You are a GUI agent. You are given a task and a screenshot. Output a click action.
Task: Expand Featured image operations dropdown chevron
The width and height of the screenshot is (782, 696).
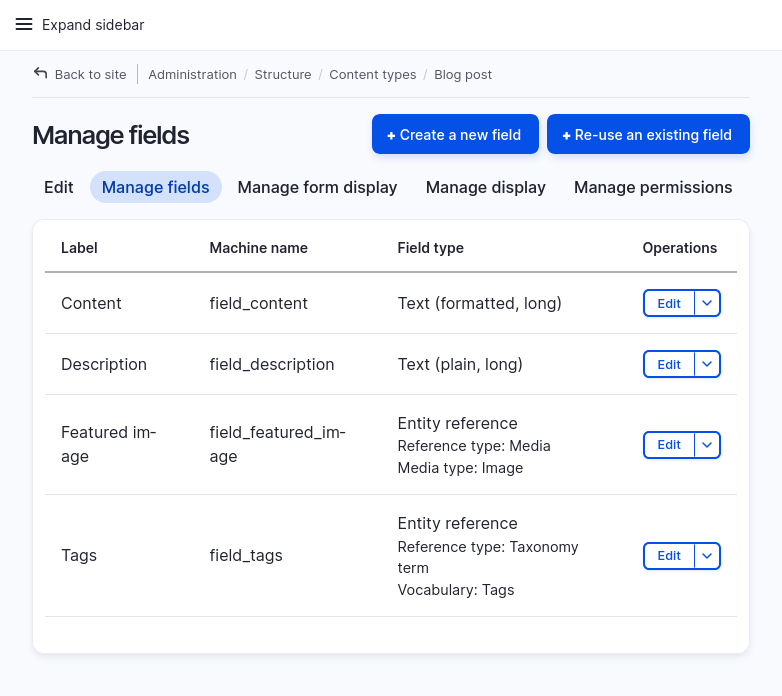click(x=707, y=445)
